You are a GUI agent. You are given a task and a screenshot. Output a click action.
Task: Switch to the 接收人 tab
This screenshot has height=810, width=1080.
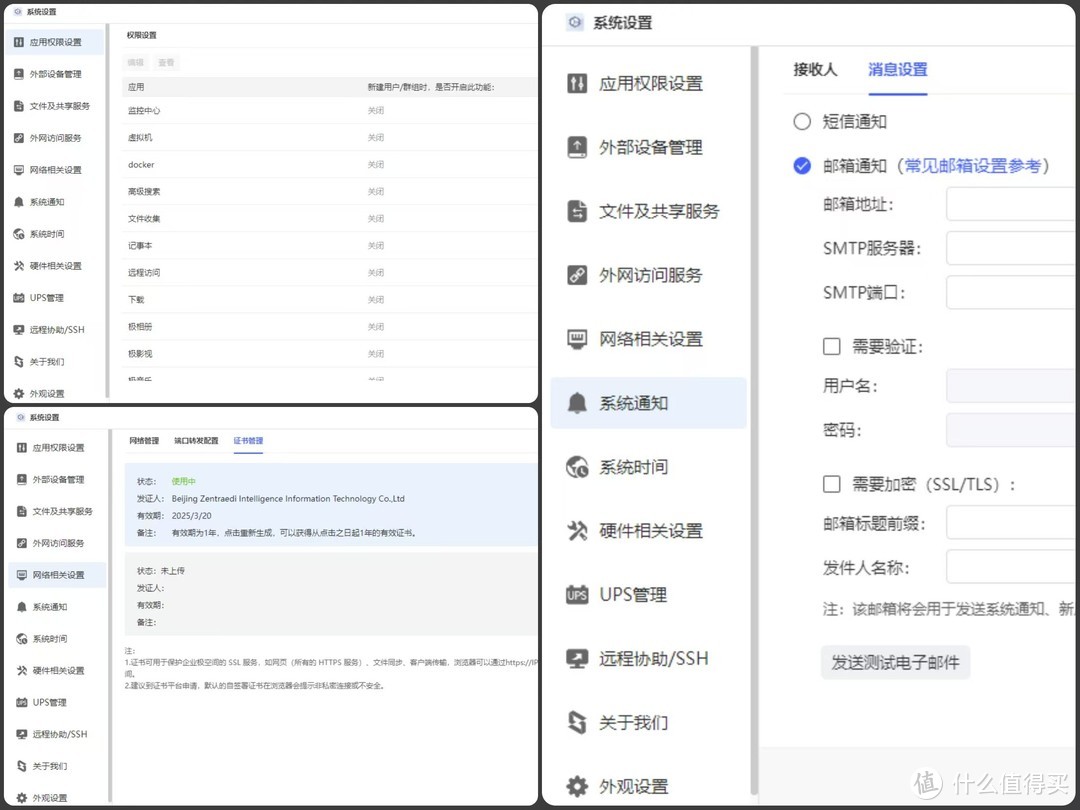815,70
